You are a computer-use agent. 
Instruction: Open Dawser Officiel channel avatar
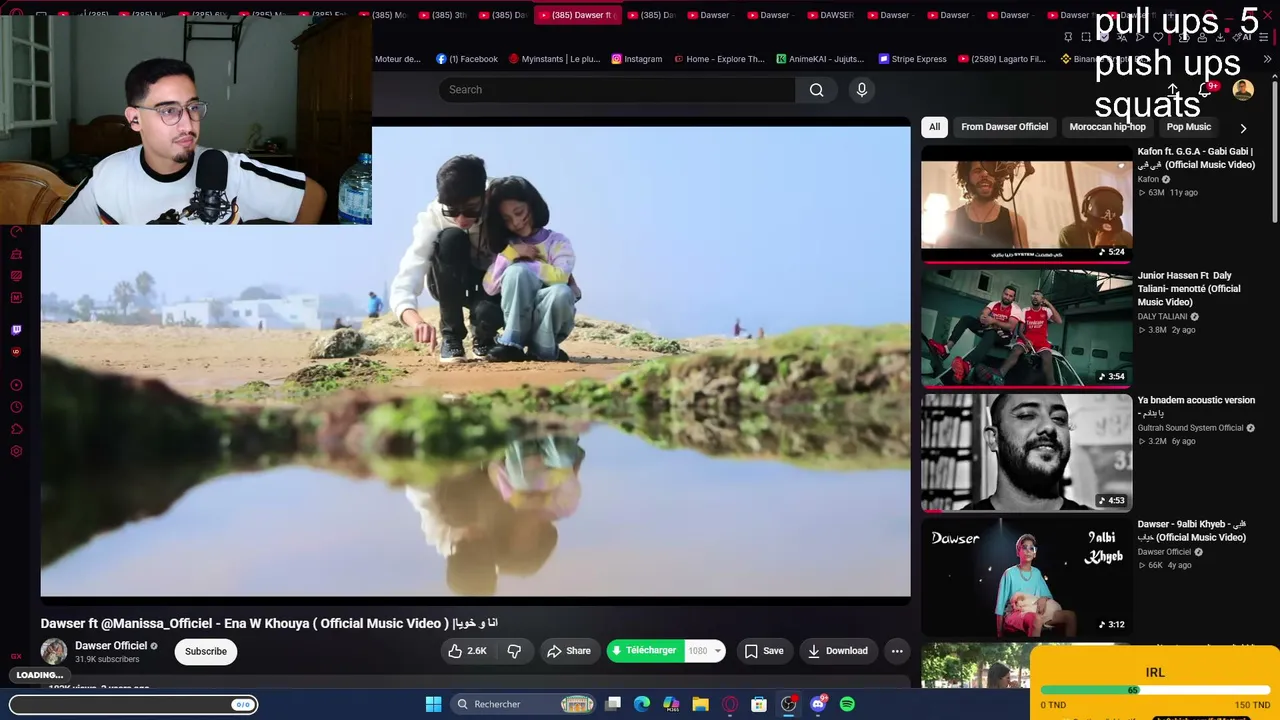(x=54, y=651)
